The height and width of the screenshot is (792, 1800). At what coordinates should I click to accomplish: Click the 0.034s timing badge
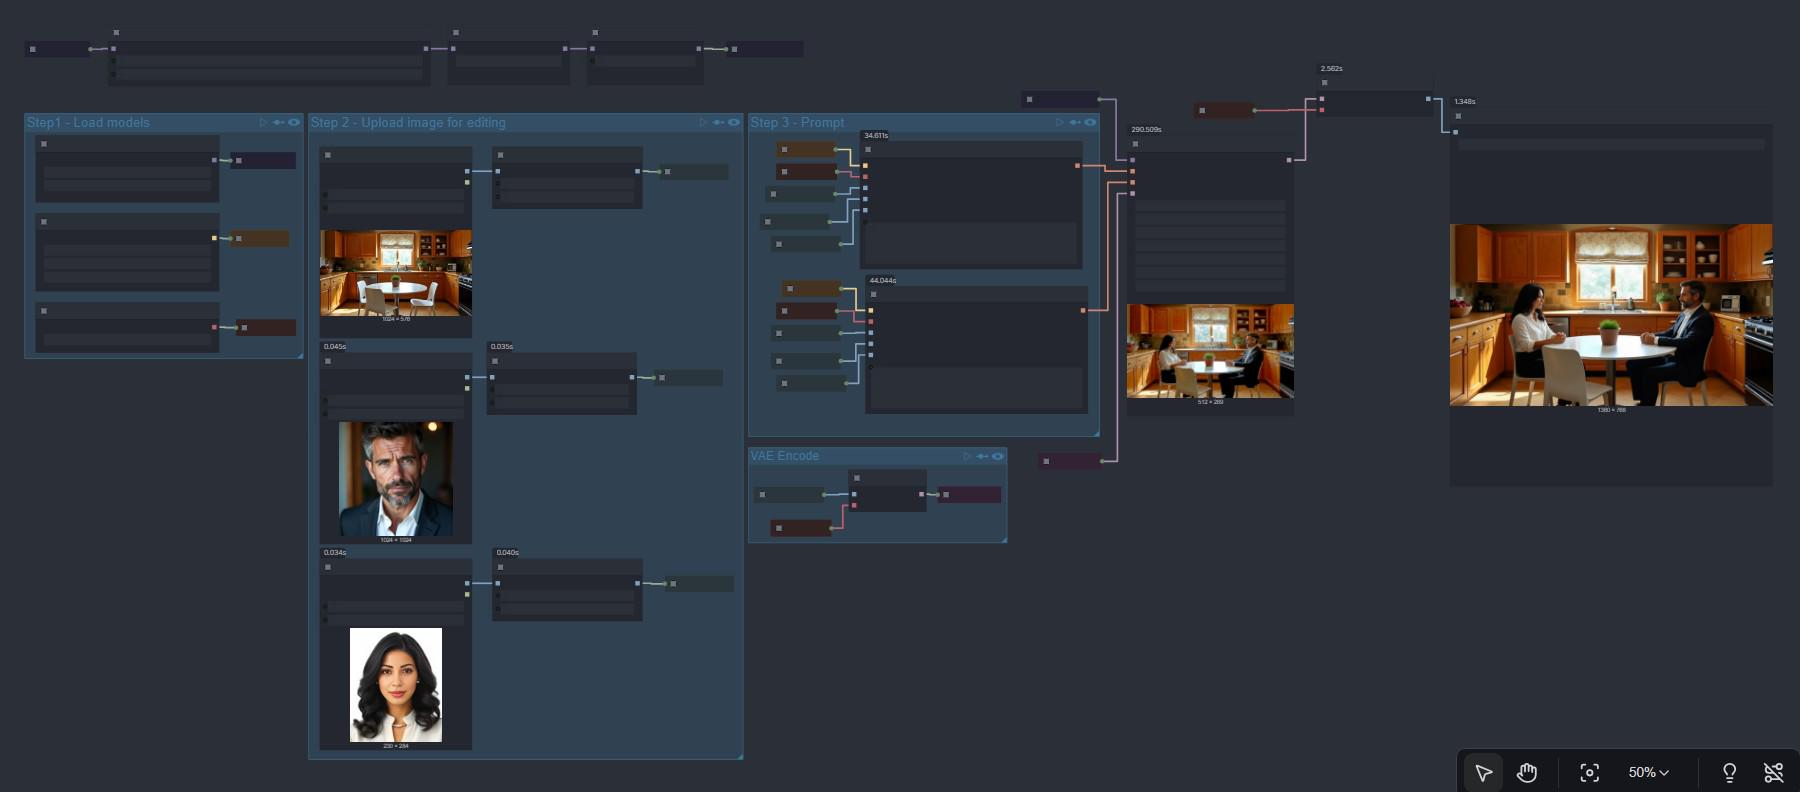pos(335,552)
